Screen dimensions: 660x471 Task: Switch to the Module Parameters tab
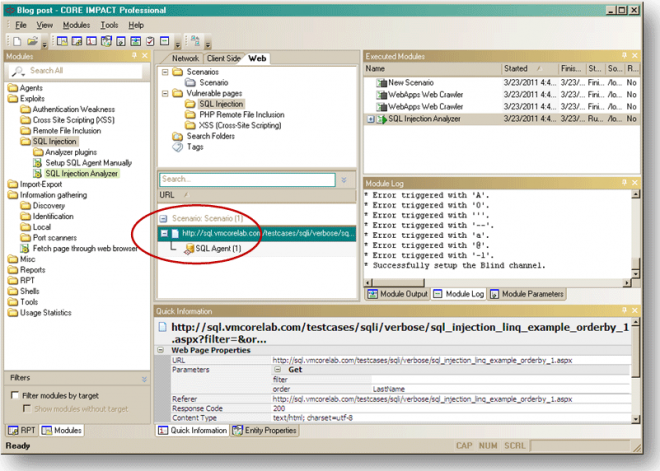[x=527, y=294]
